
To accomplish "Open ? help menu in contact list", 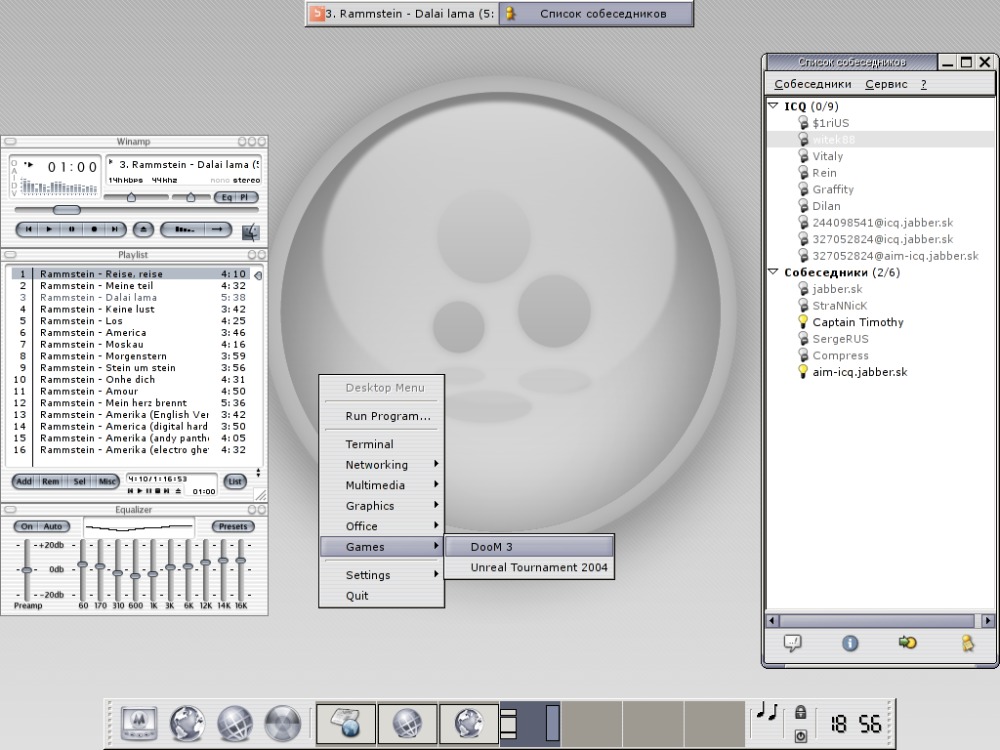I will (x=923, y=84).
